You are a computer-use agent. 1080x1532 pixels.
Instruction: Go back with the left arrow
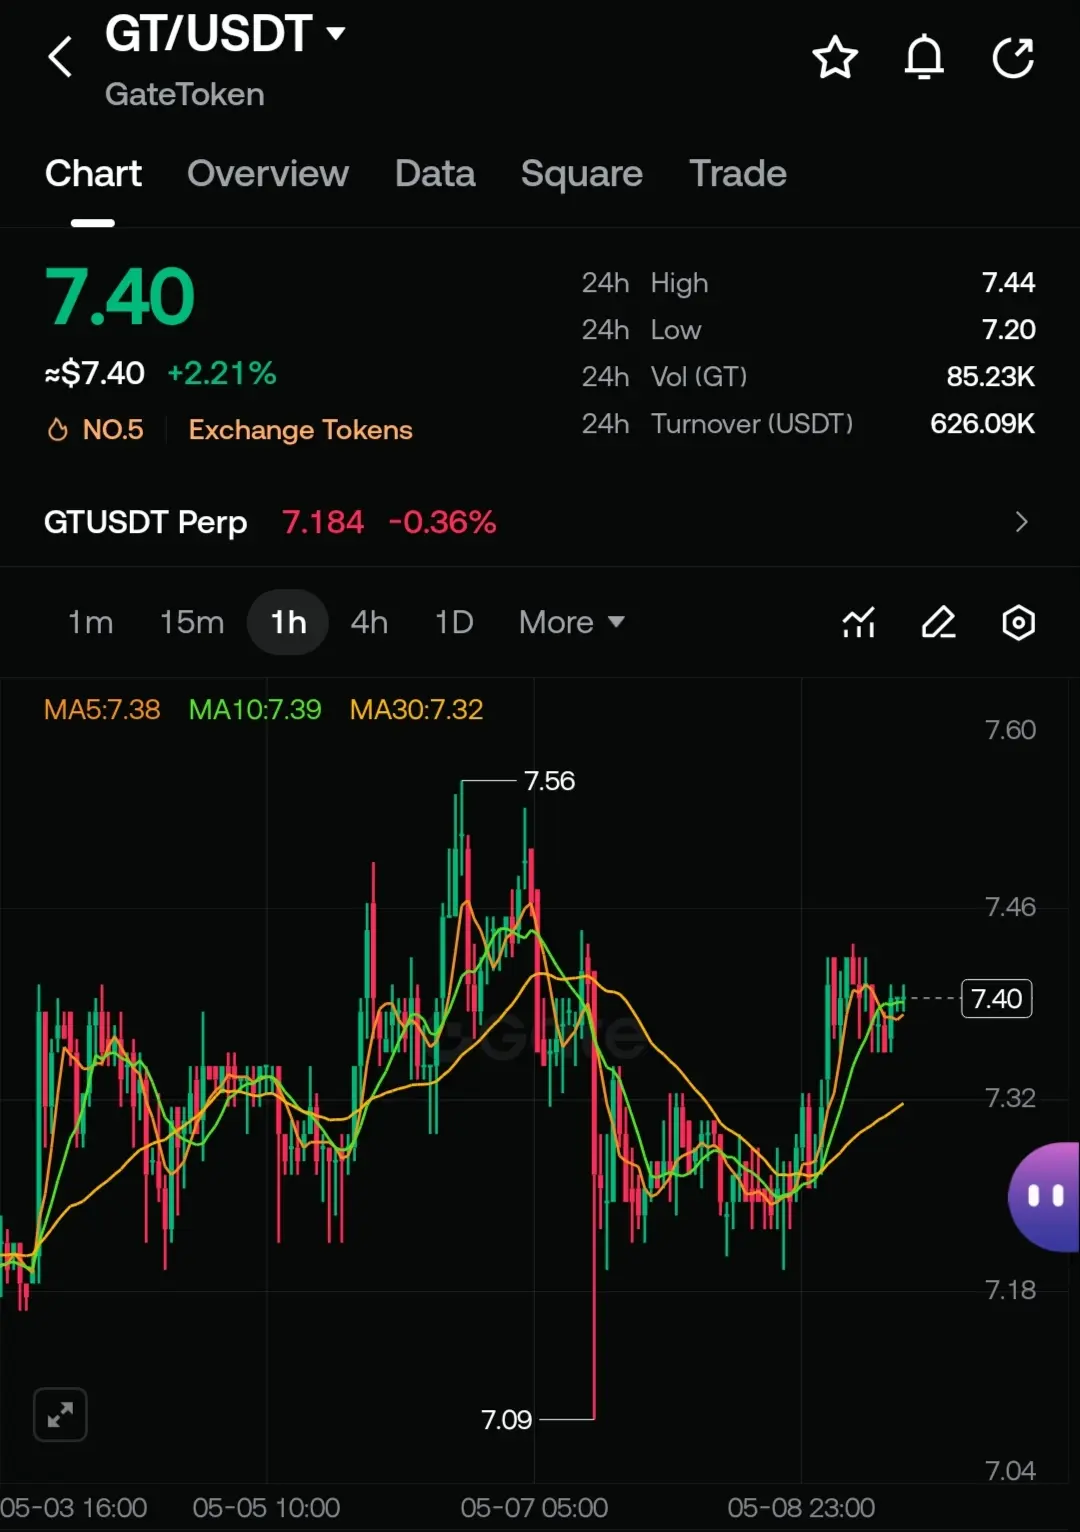click(x=61, y=57)
